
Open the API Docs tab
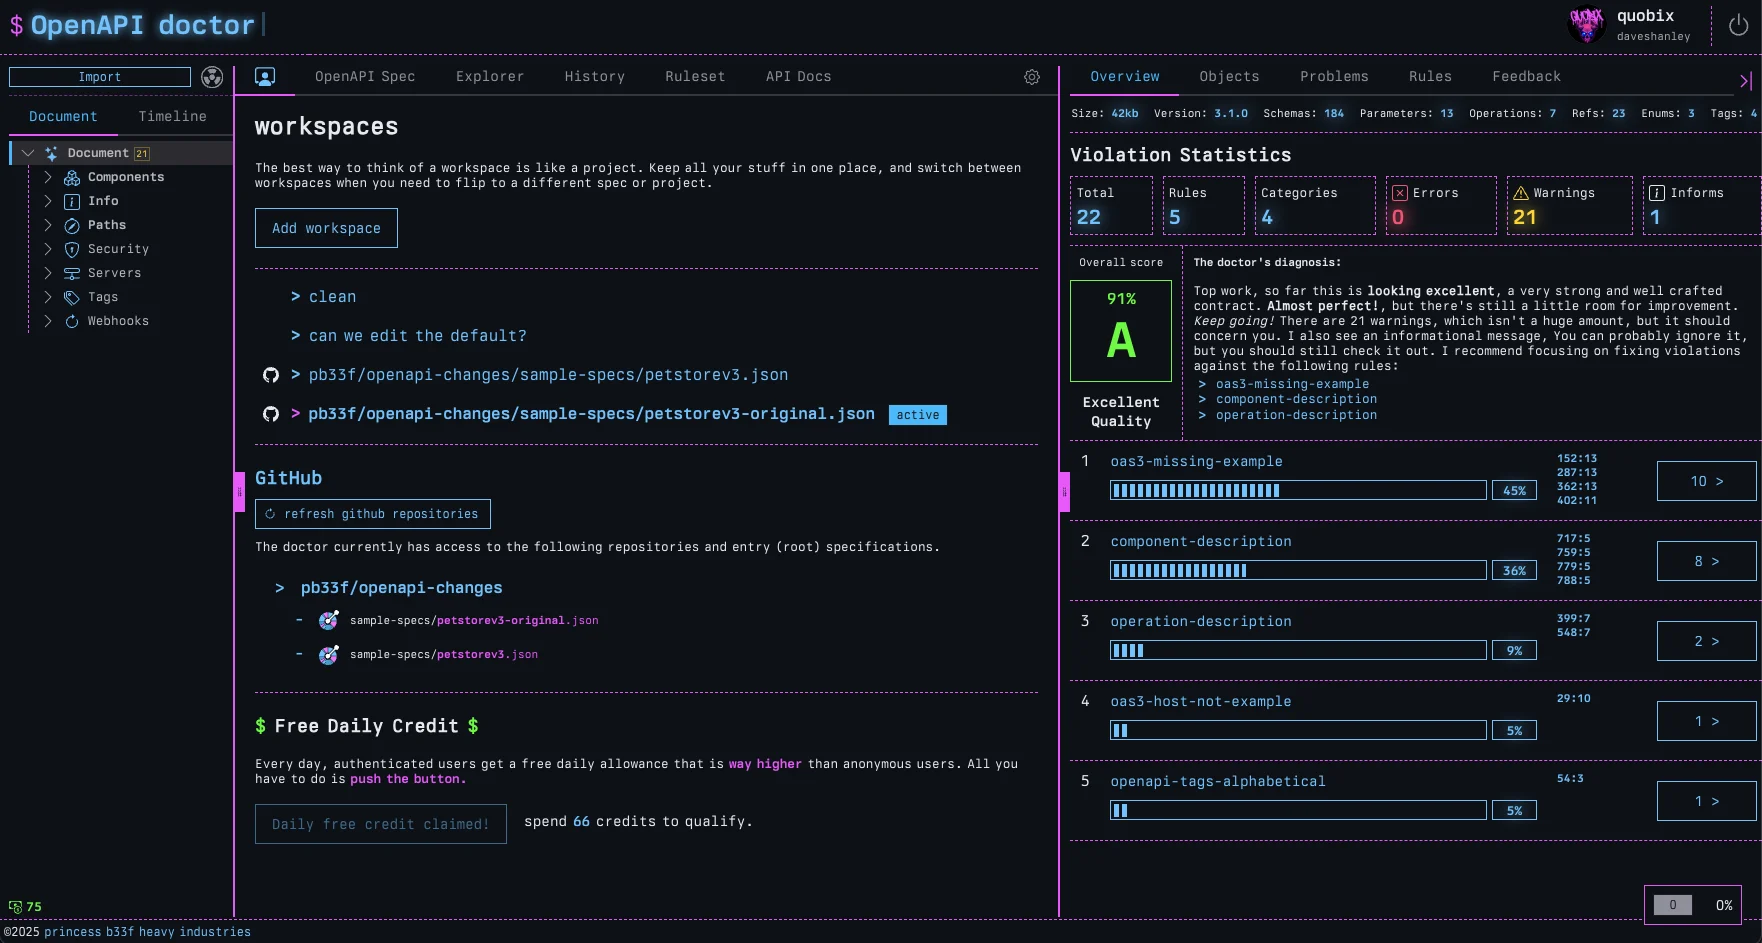(799, 76)
